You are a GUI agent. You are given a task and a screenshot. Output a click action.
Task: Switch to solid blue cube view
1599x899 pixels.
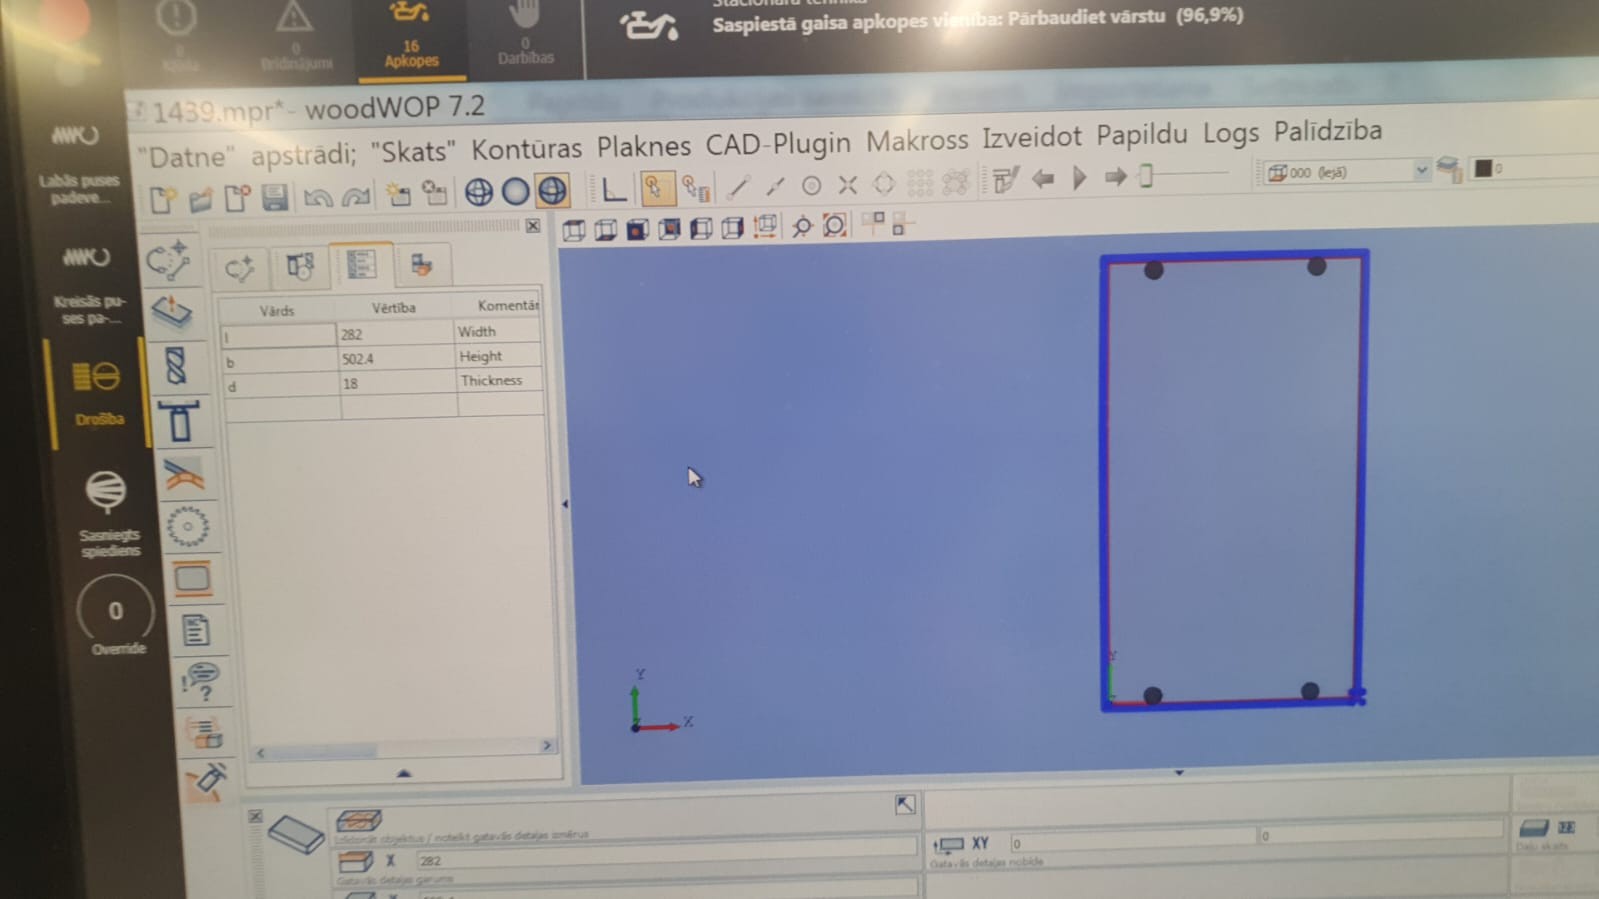click(x=637, y=230)
